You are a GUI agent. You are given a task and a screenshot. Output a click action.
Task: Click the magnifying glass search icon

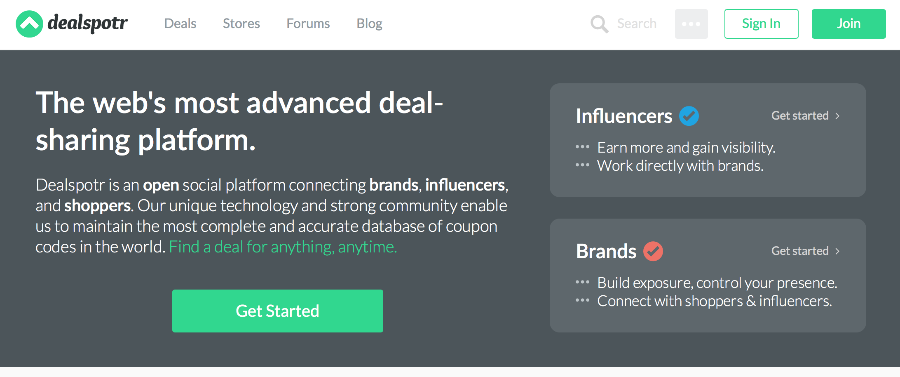[x=599, y=24]
